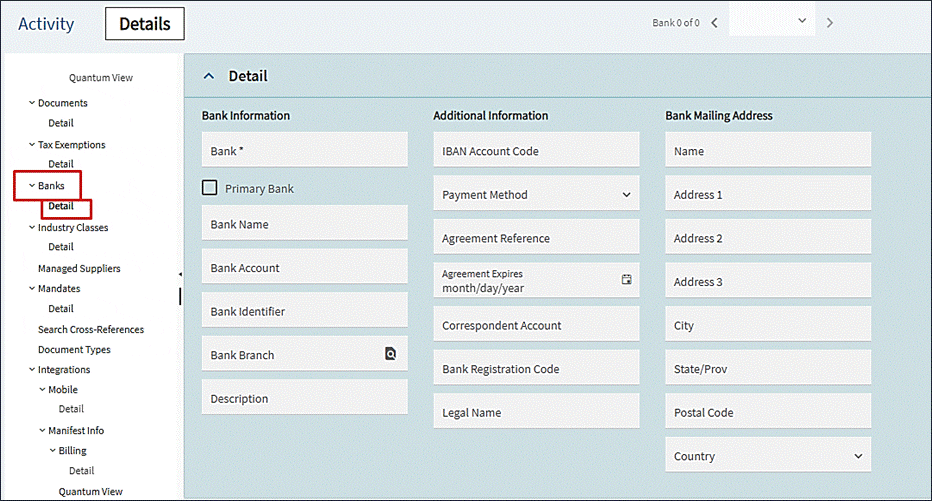The height and width of the screenshot is (501, 932).
Task: Open Detail under Billing
Action: (81, 471)
